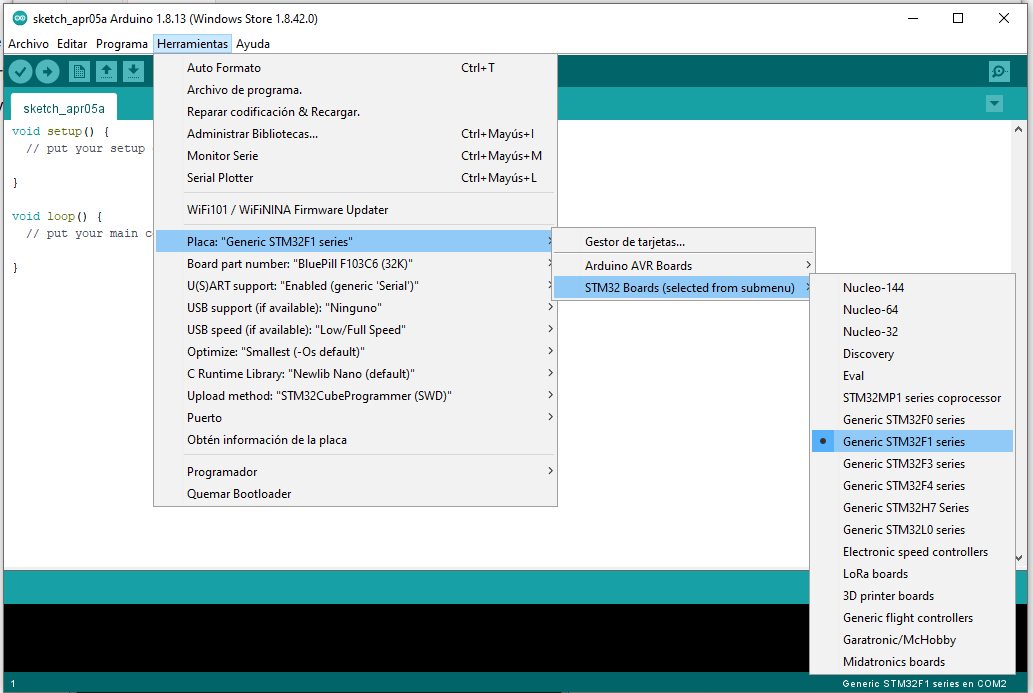This screenshot has width=1033, height=693.
Task: Create a new sketch with the New icon
Action: point(79,71)
